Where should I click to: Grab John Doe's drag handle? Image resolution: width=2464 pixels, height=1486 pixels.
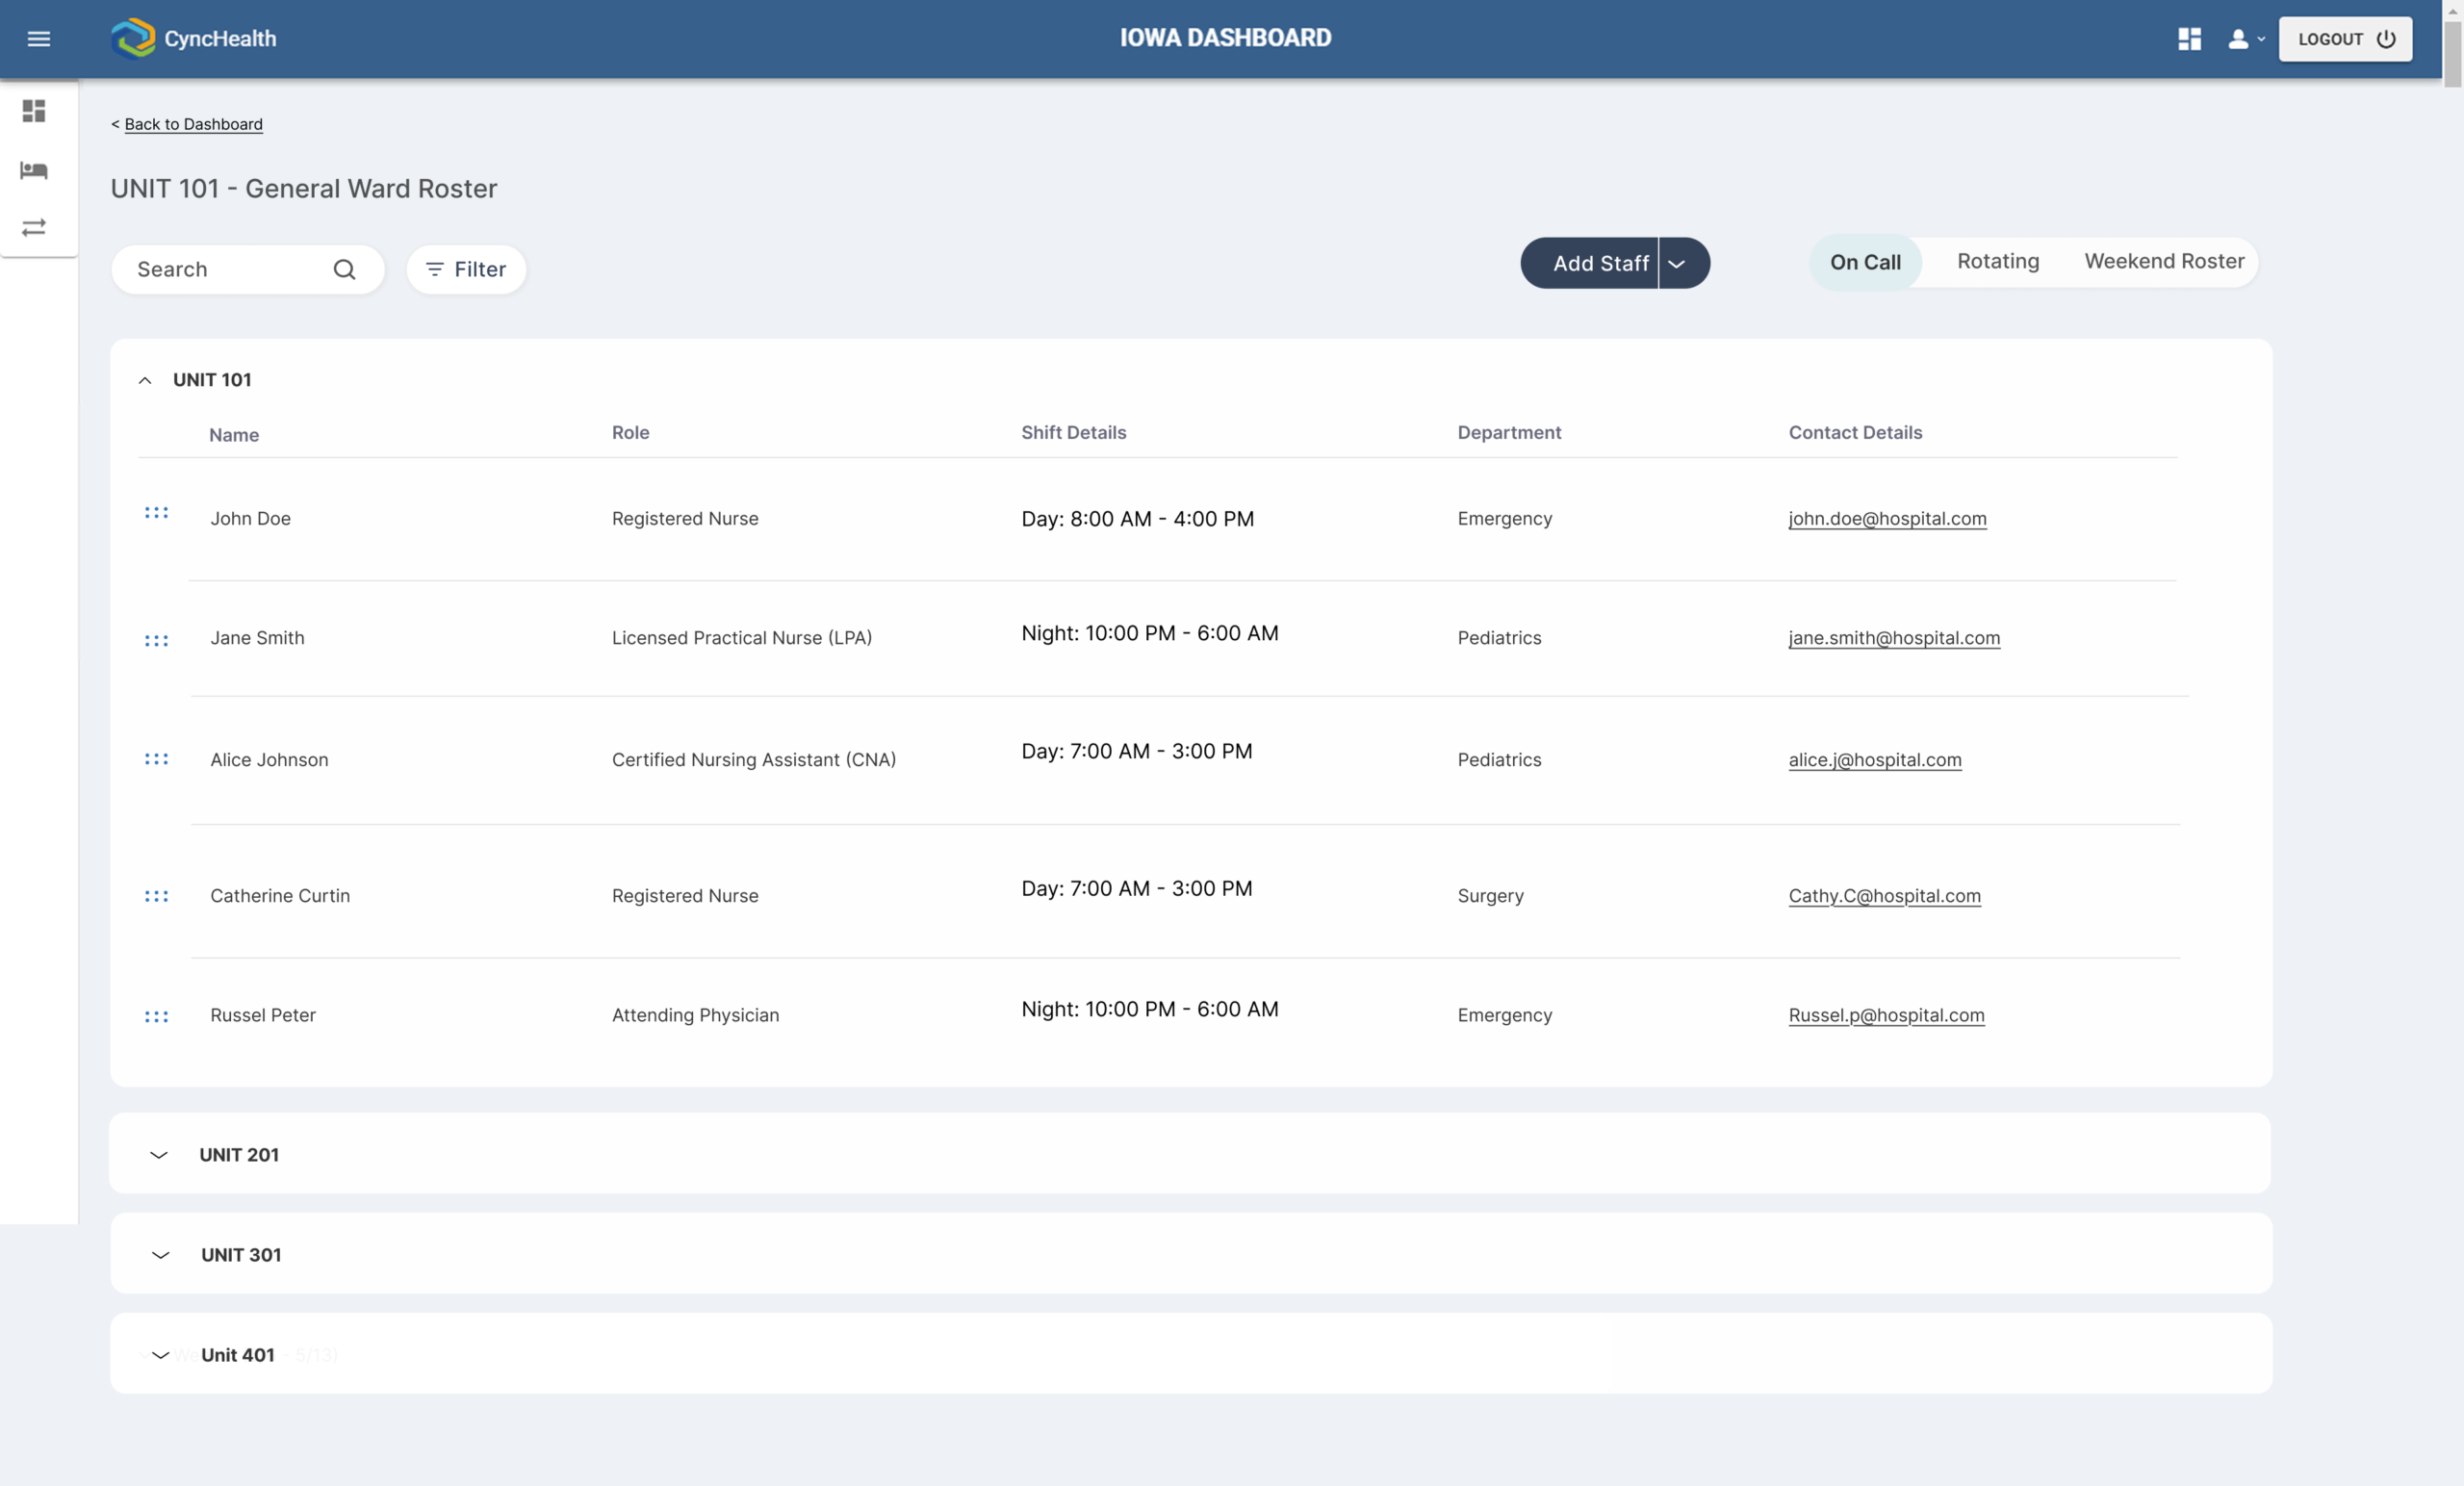156,513
